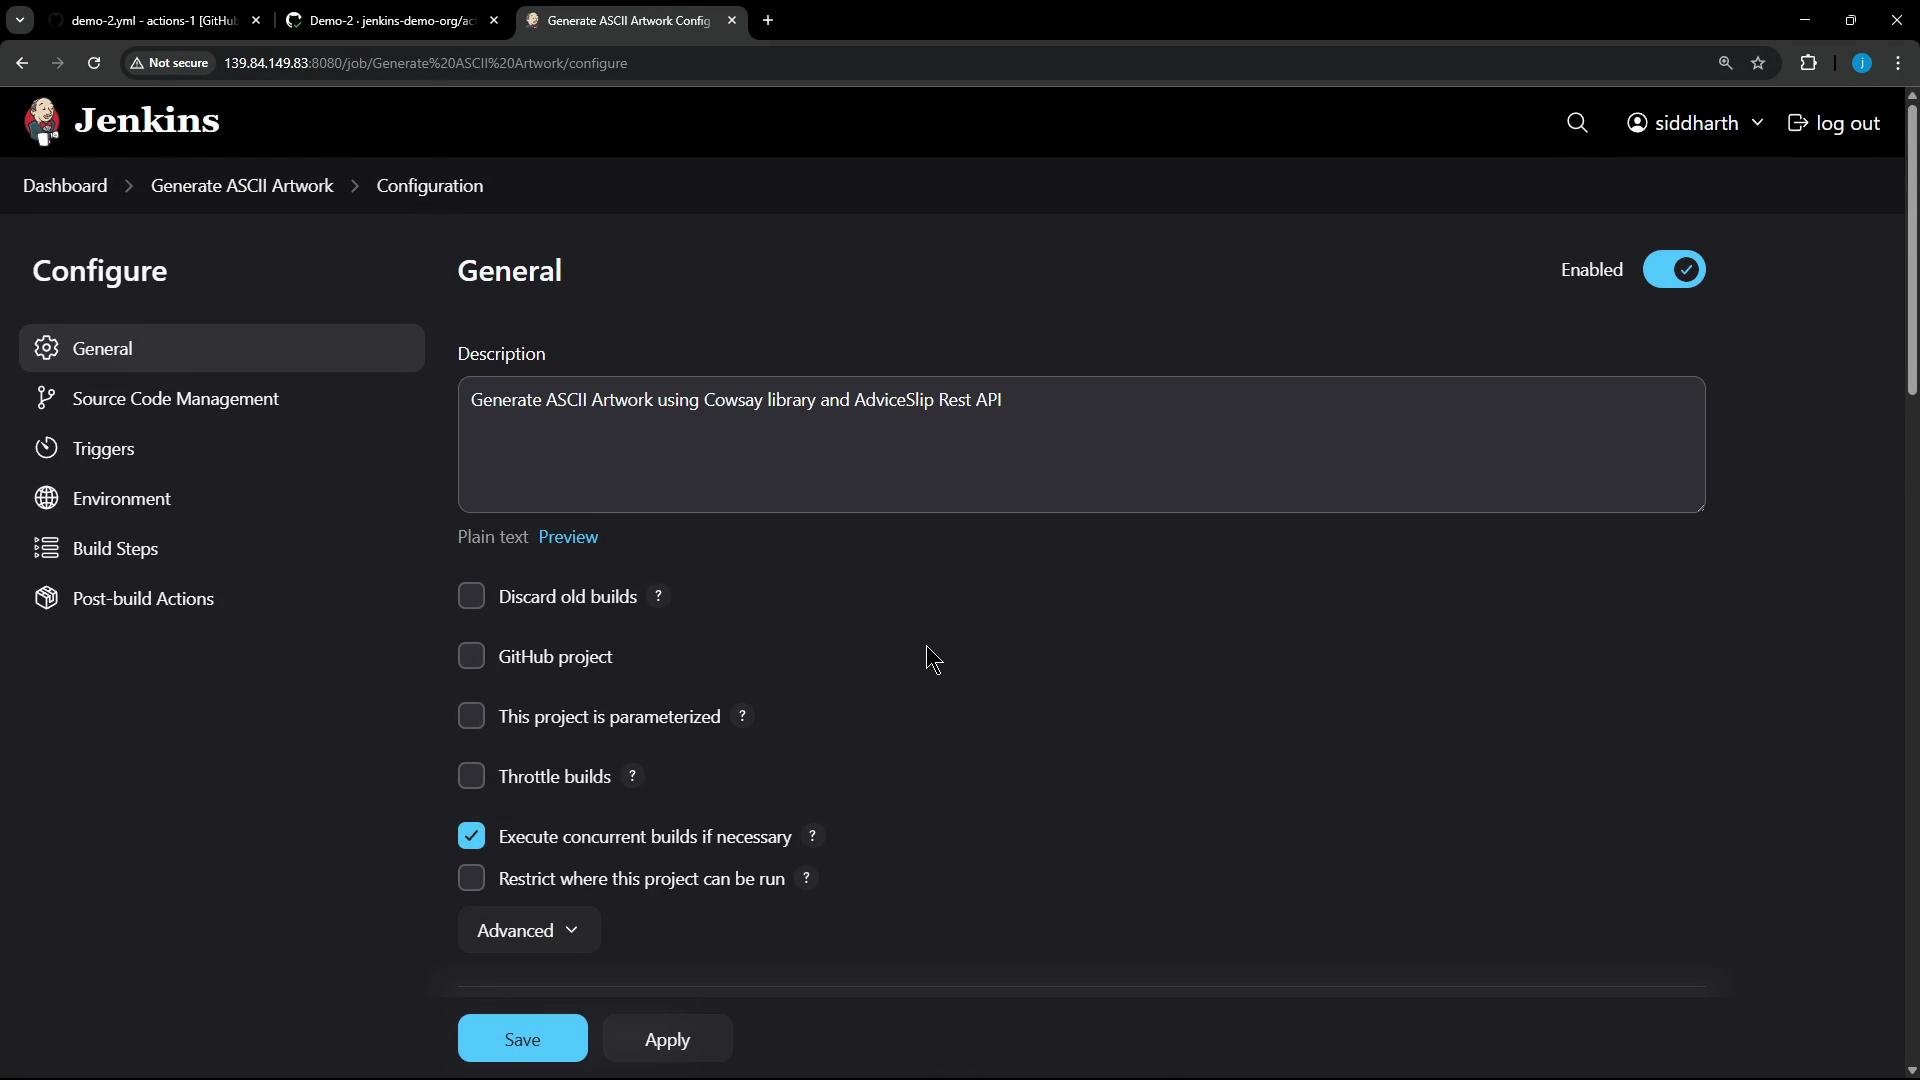Open a new browser tab with plus icon
Screen dimensions: 1920x1080
[768, 20]
